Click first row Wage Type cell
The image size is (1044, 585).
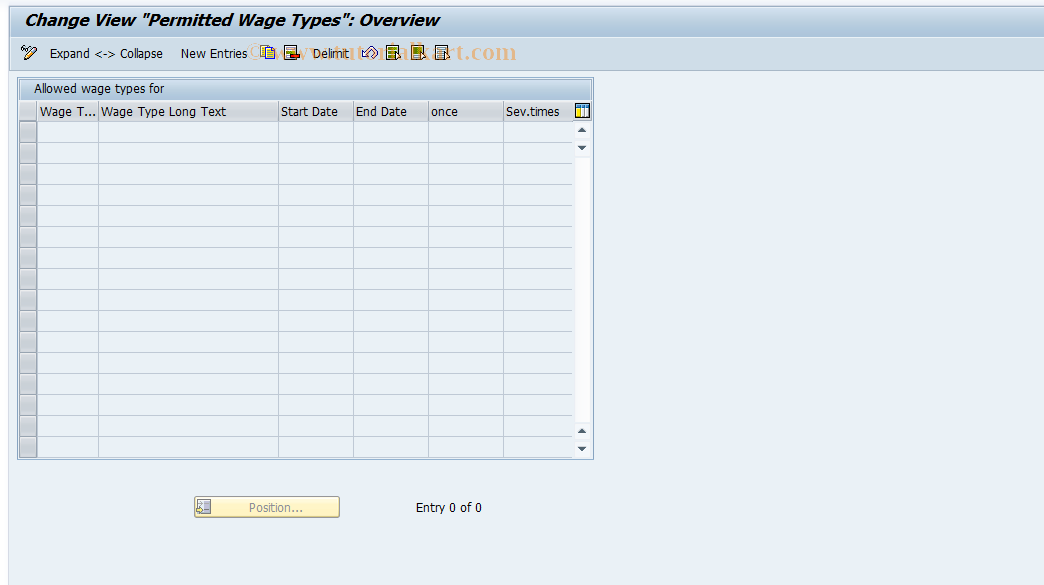click(x=68, y=132)
